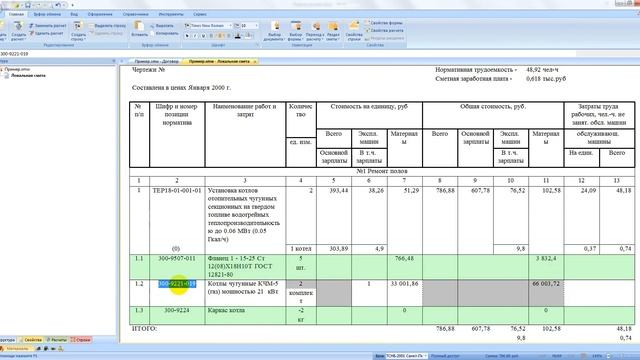Click Свойства расчета button

click(384, 31)
